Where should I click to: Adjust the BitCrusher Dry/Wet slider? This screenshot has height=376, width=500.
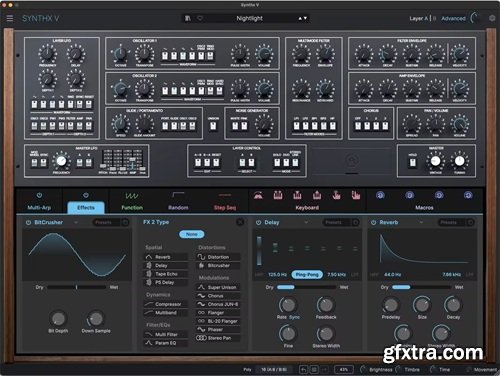(76, 287)
